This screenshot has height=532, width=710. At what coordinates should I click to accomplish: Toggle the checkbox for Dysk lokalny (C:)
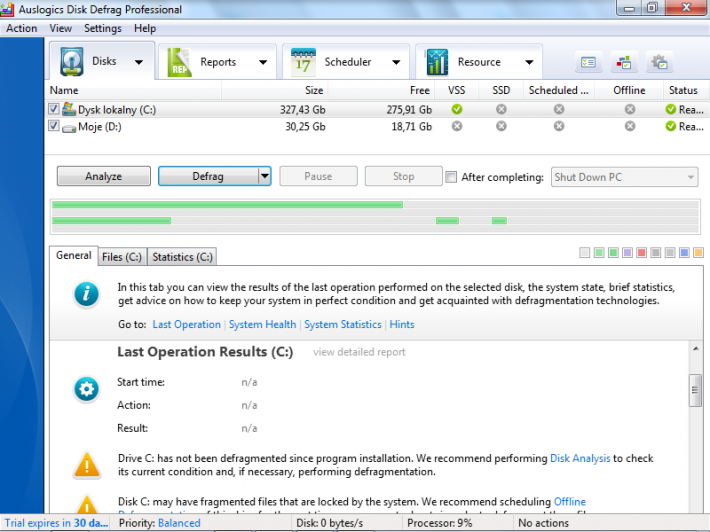coord(53,109)
